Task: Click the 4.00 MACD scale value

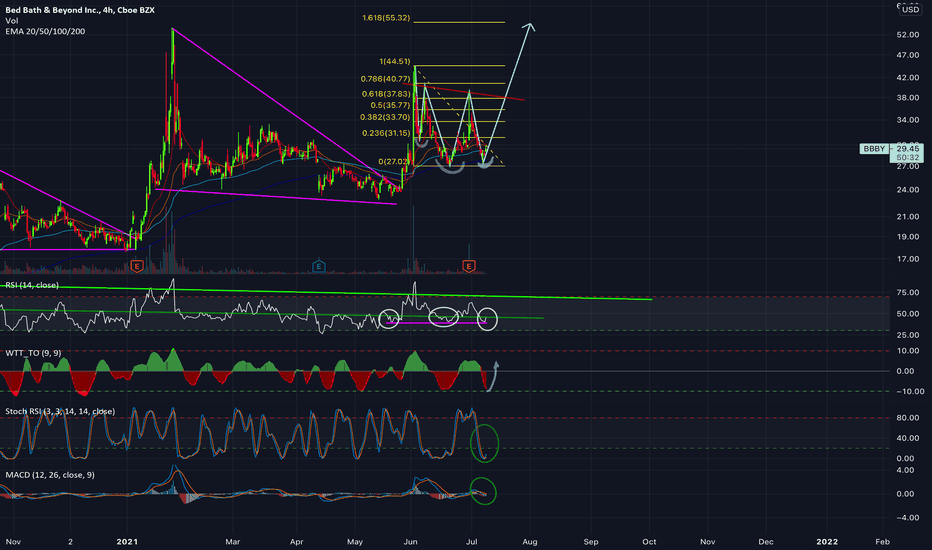Action: (905, 470)
